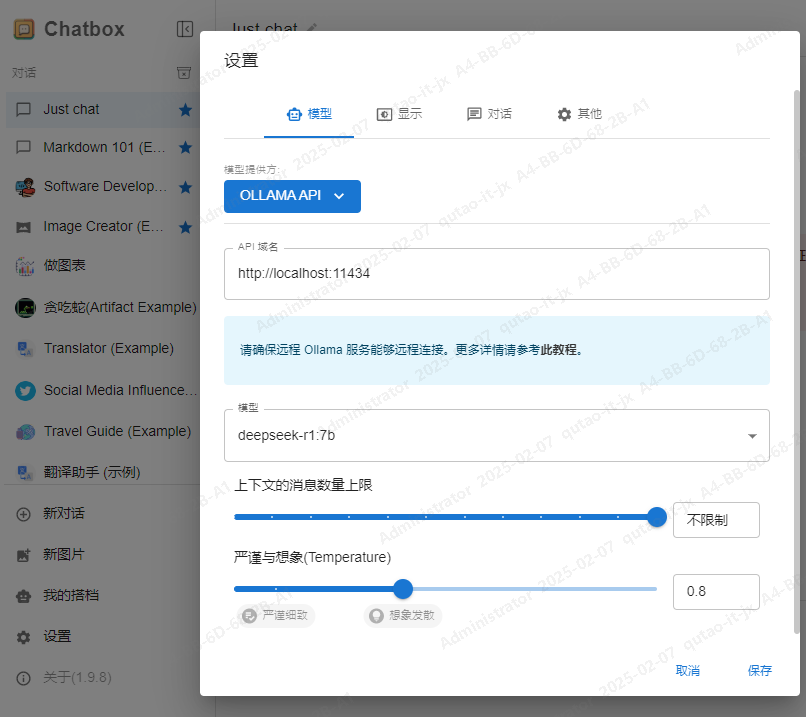Expand the deepseek-r1:7b model dropdown arrow
Viewport: 806px width, 717px height.
click(752, 436)
